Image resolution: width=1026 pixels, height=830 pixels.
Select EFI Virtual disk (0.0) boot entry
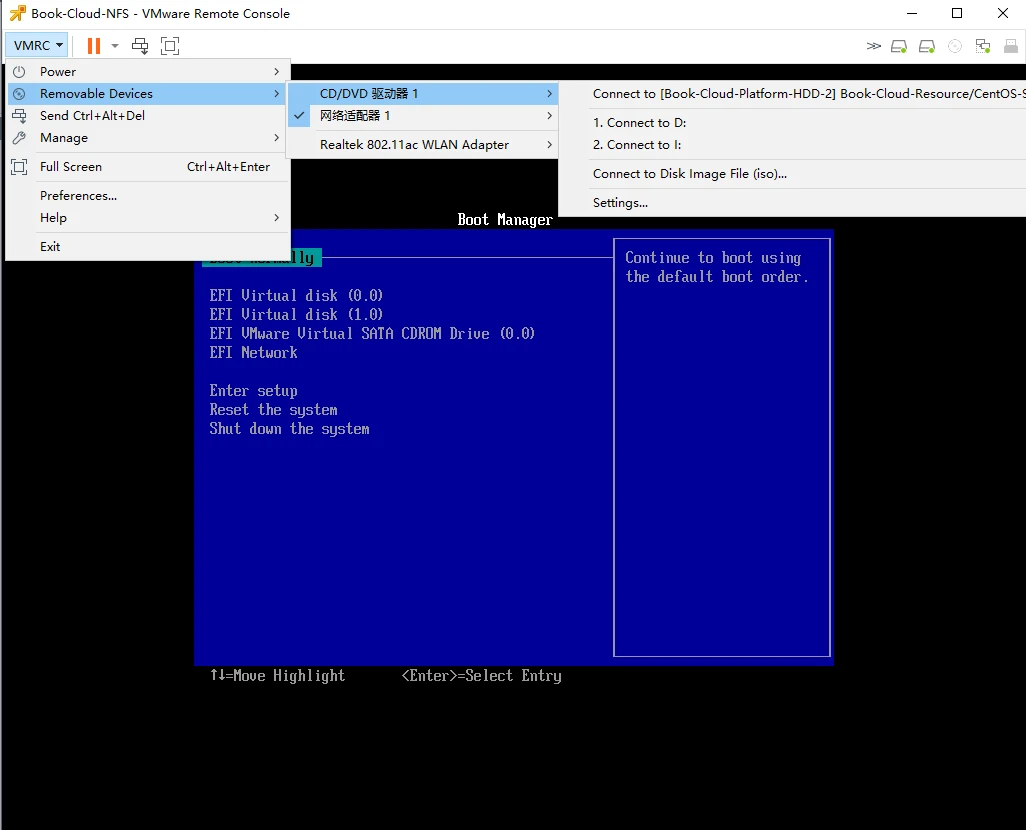[296, 296]
